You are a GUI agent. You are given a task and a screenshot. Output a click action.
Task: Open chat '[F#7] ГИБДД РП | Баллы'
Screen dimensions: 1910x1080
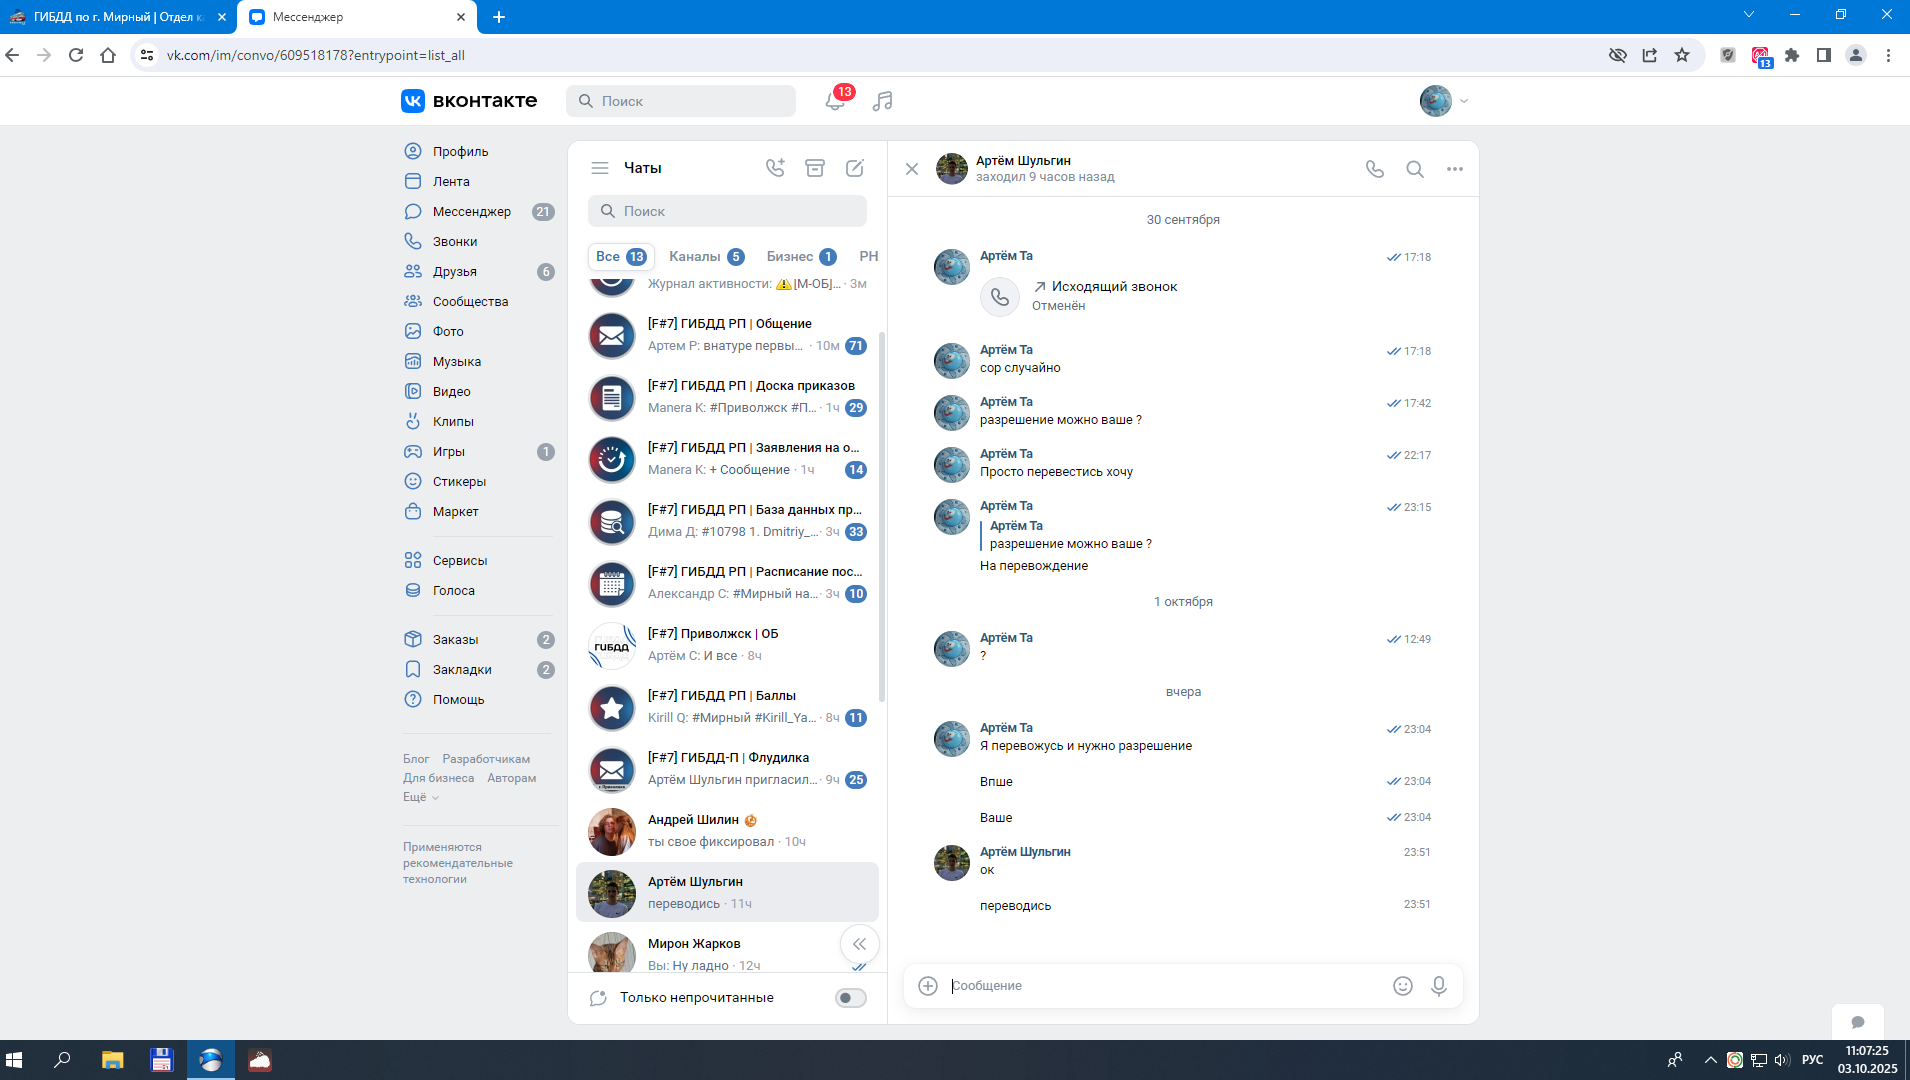[727, 707]
